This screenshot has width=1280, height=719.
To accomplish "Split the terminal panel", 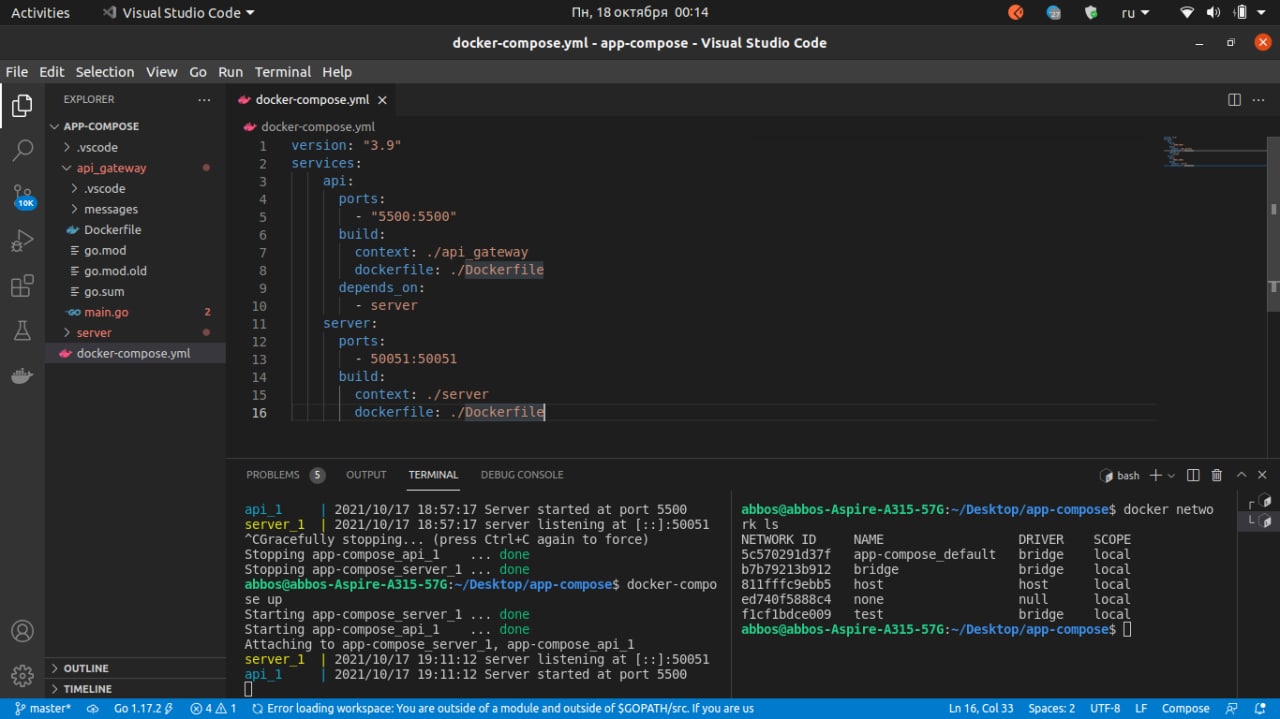I will (1193, 475).
